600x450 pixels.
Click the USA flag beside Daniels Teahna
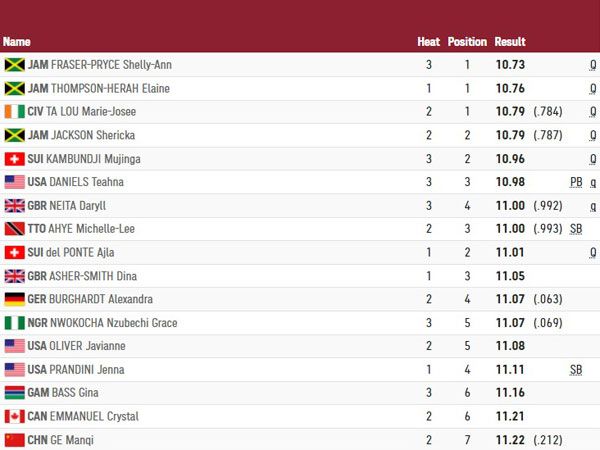tap(14, 182)
